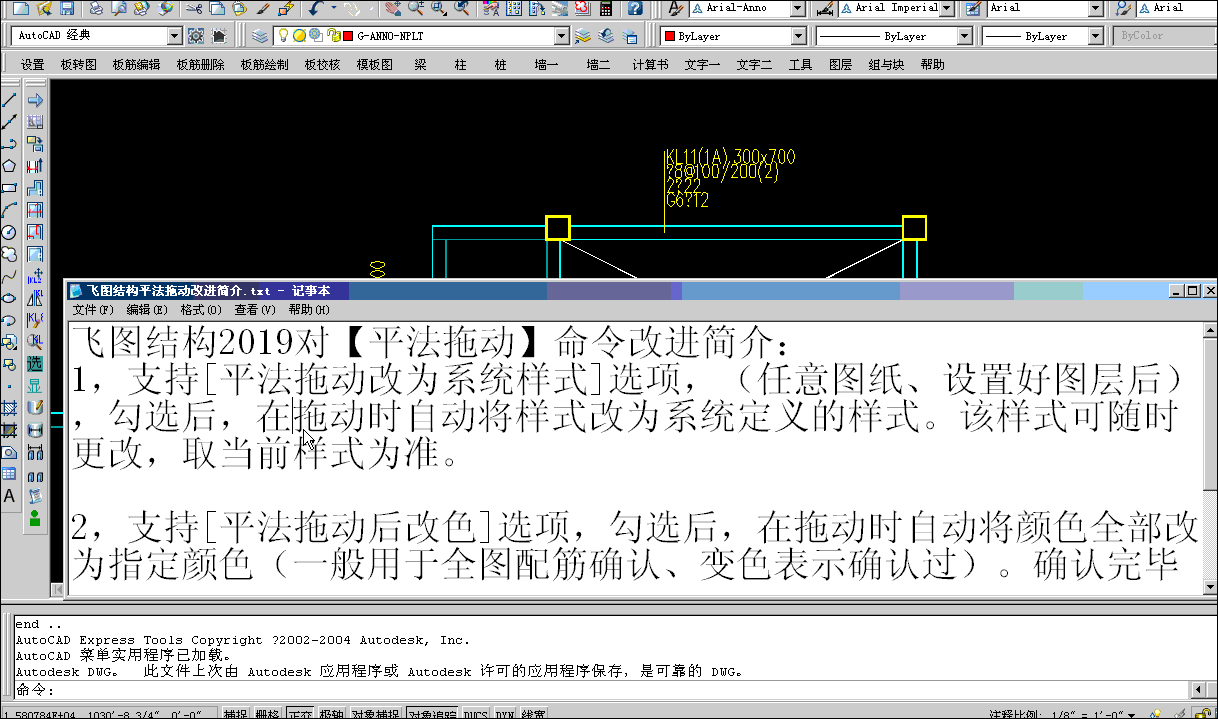Viewport: 1218px width, 719px height.
Task: Open the Layer Properties Manager icon
Action: pos(259,36)
